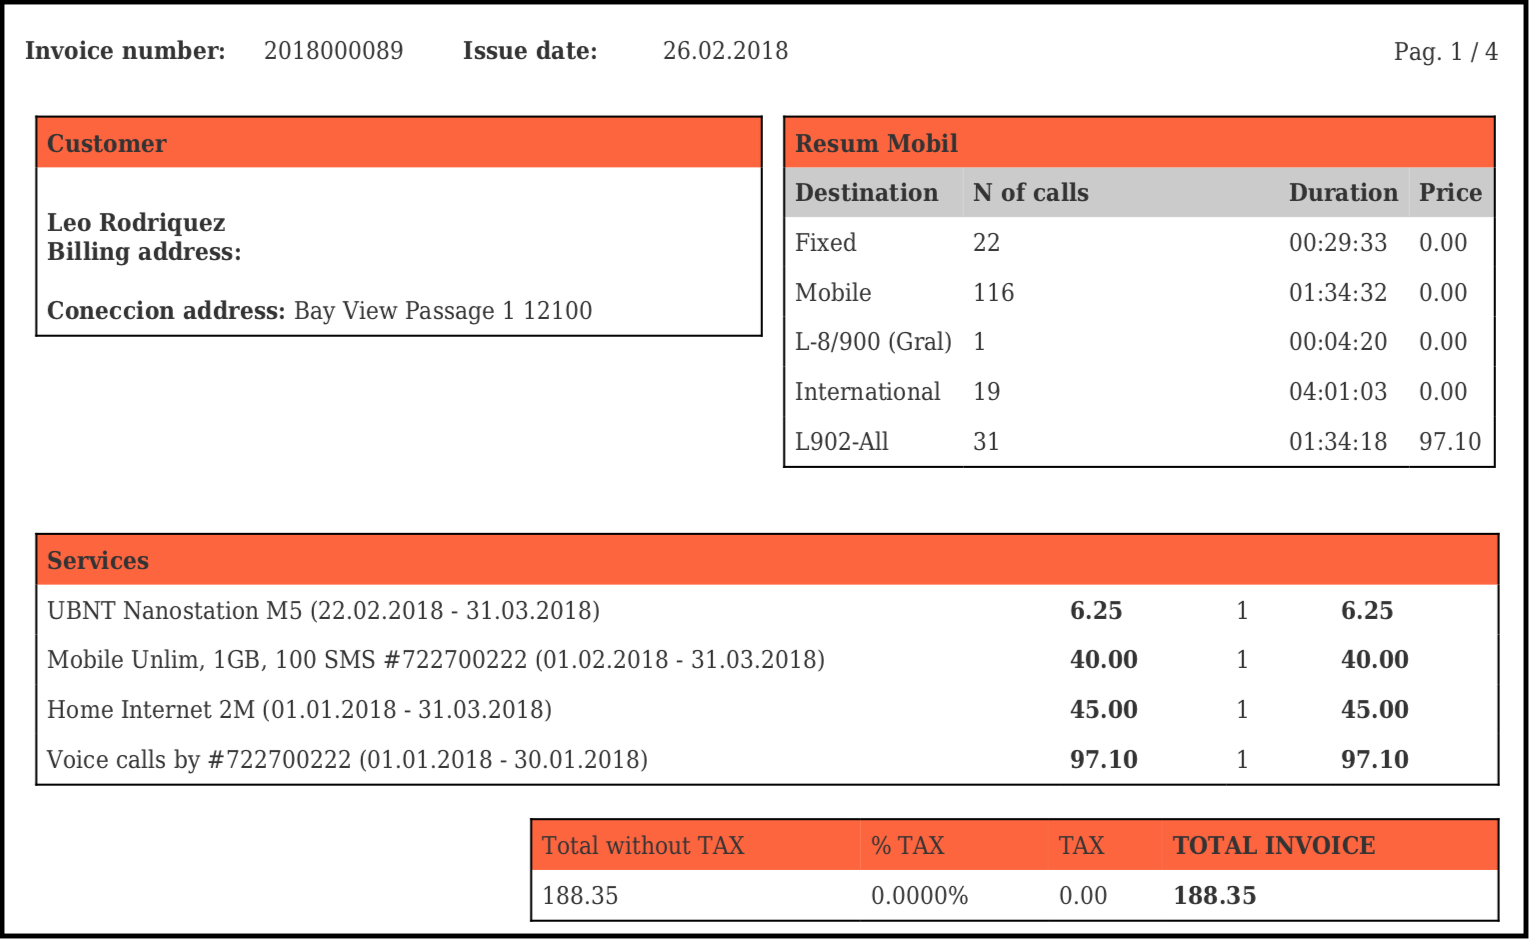The image size is (1530, 940).
Task: Select the Services section header
Action: coord(98,561)
